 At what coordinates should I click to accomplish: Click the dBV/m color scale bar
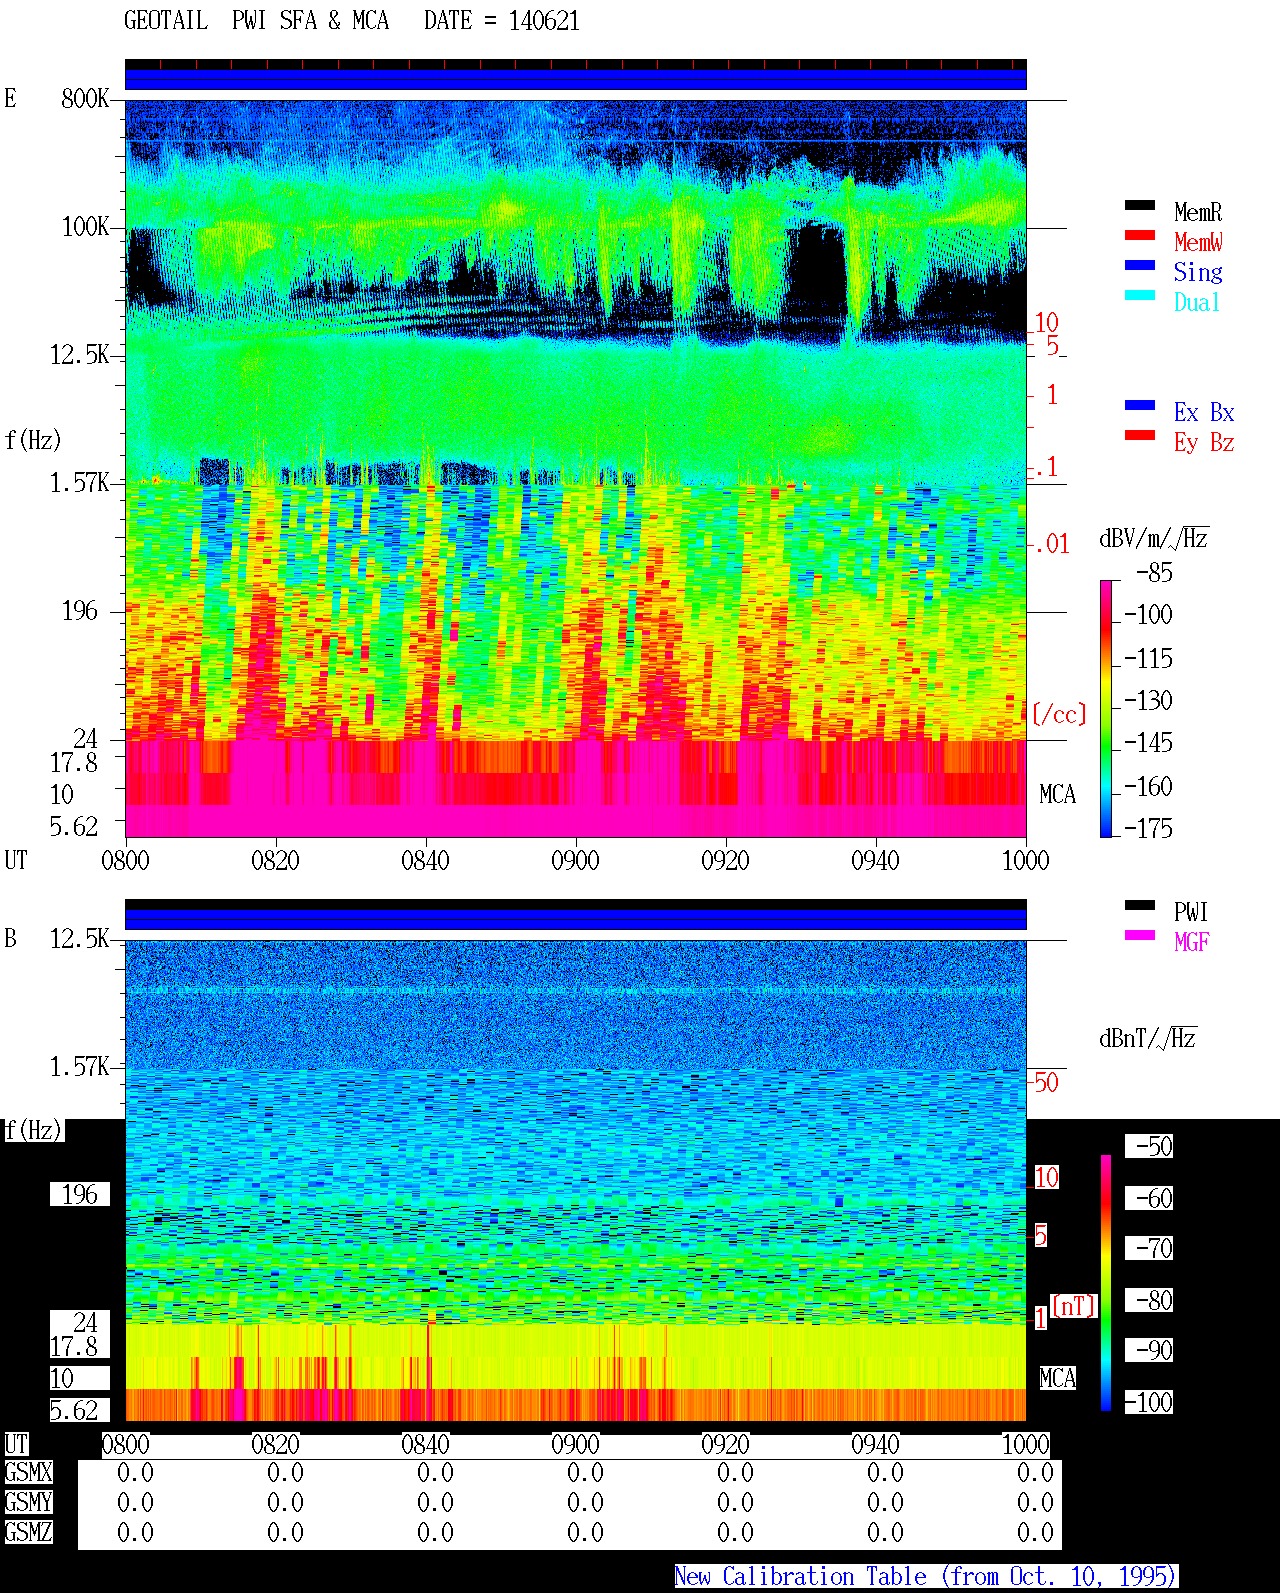[1106, 708]
